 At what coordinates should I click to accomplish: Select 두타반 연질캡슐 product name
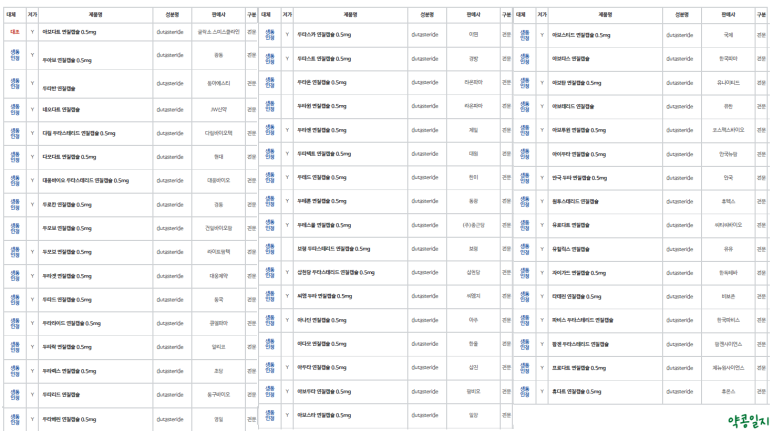pos(59,88)
